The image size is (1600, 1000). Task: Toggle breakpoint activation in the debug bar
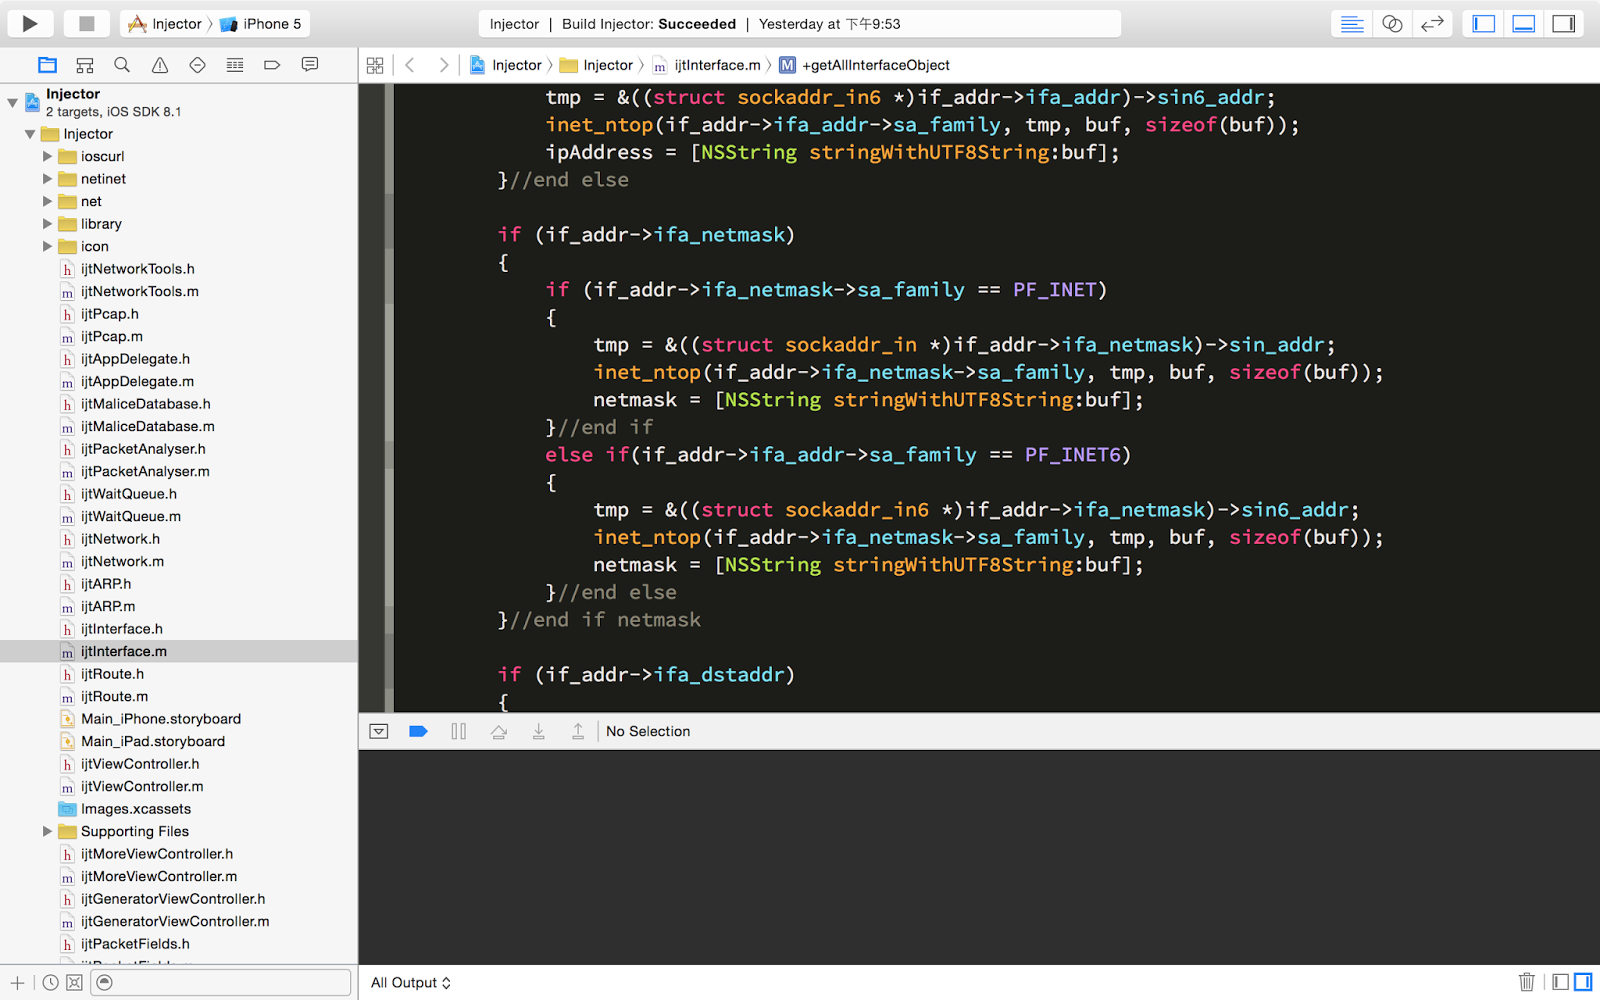(x=418, y=731)
